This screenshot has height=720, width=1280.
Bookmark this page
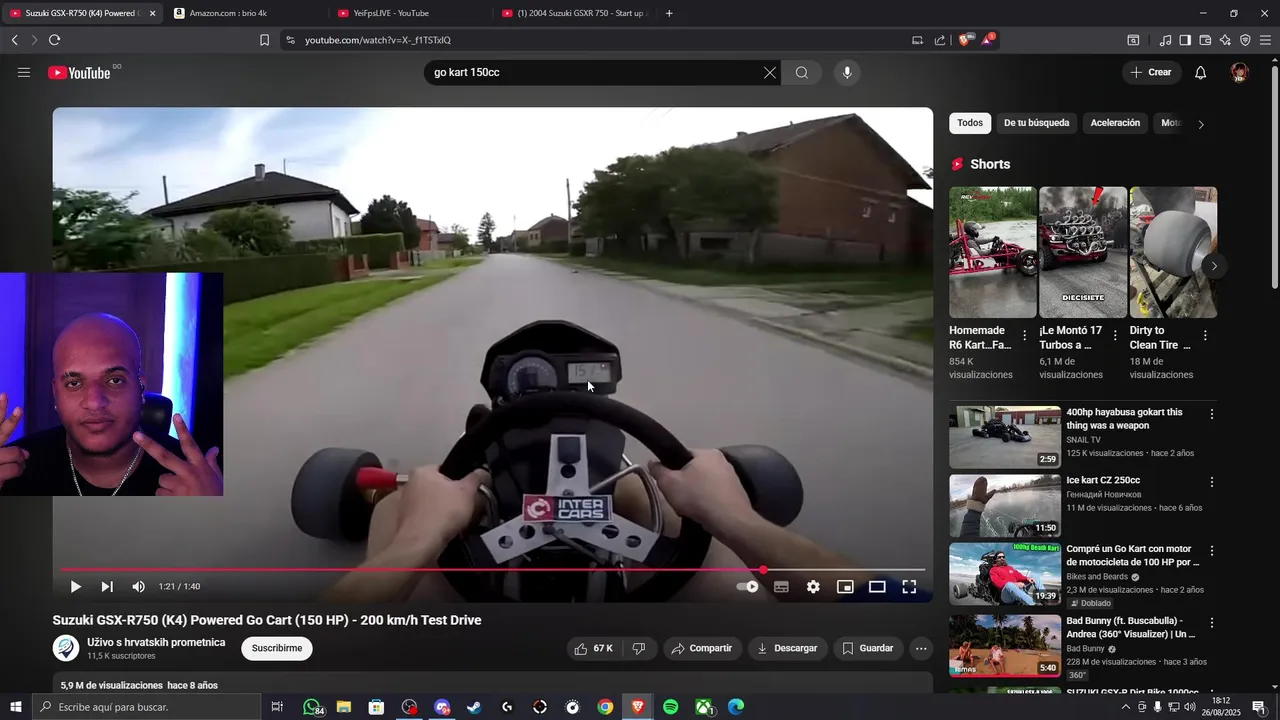(264, 40)
